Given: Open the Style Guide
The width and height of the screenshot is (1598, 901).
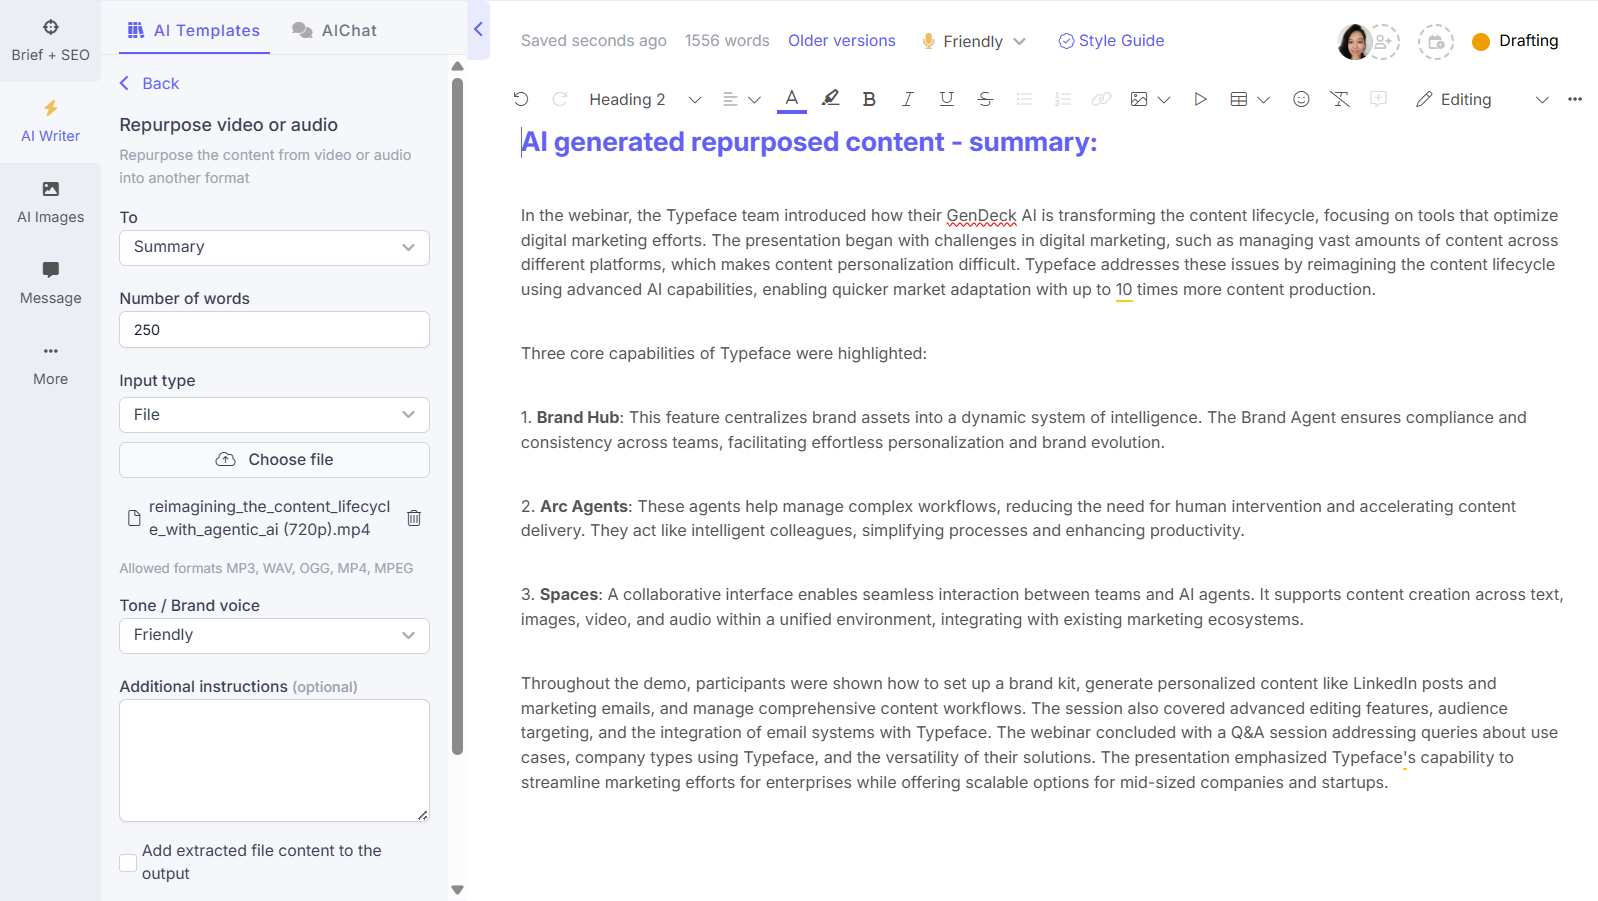Looking at the screenshot, I should pos(1111,41).
